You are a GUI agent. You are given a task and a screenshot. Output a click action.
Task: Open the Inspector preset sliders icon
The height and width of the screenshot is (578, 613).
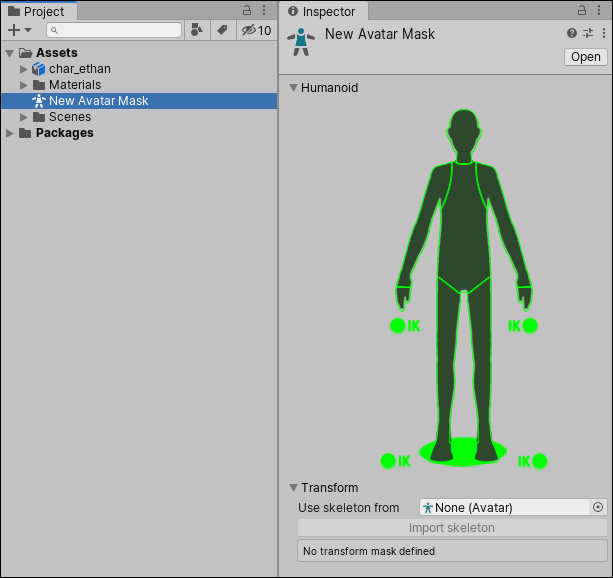(x=588, y=33)
